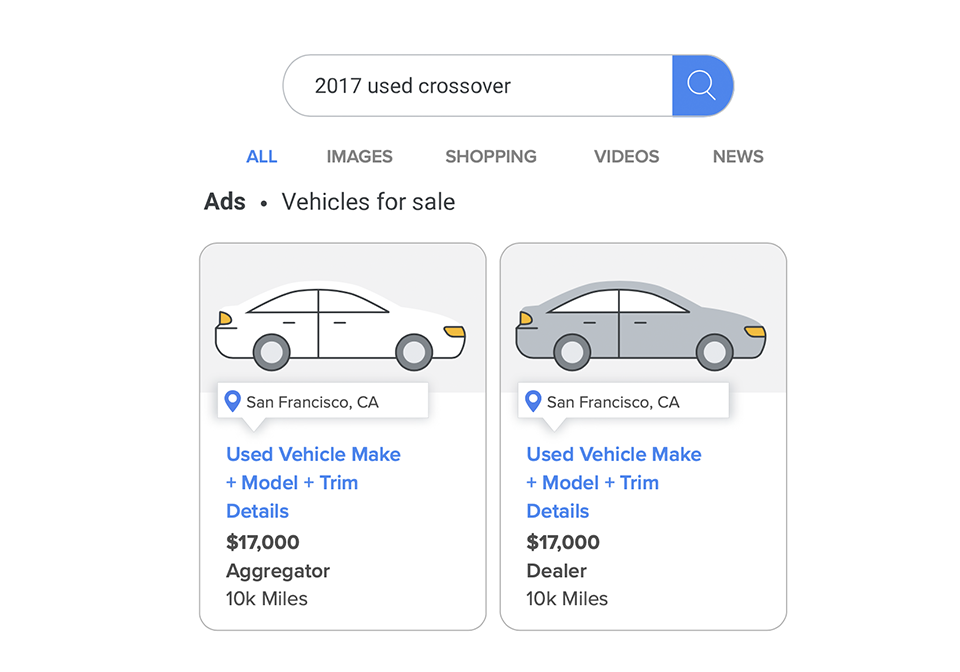Click the search field with 2017 used crossover
This screenshot has width=960, height=672.
pos(478,86)
